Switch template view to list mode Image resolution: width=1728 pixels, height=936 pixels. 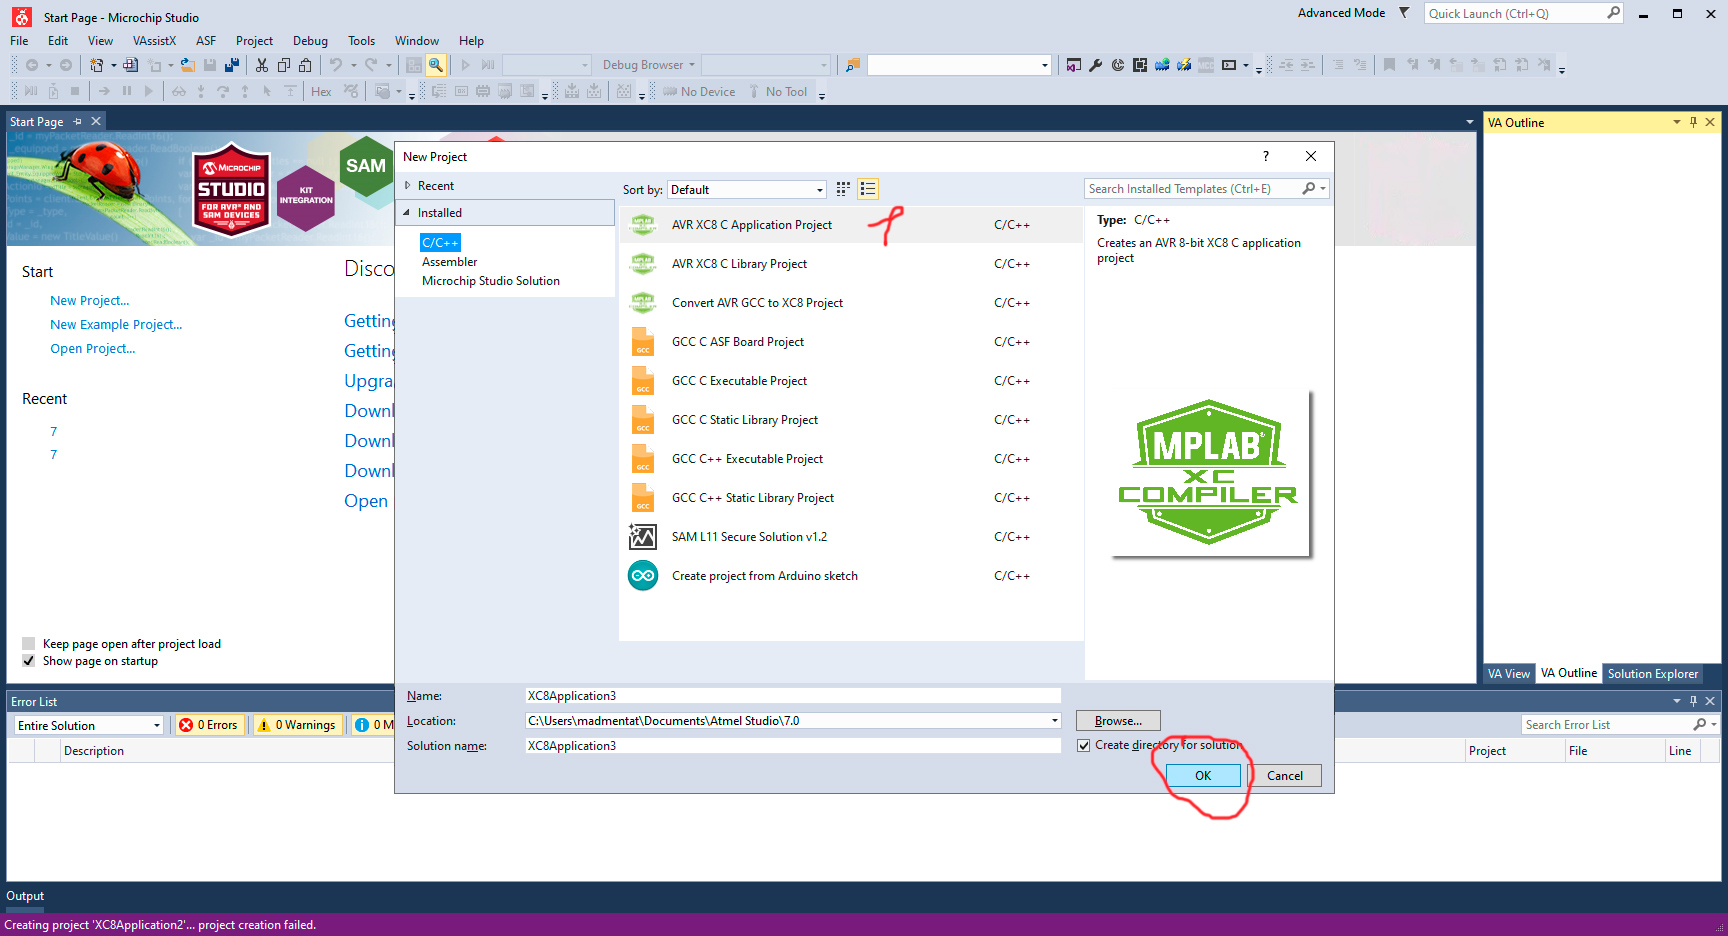tap(868, 189)
